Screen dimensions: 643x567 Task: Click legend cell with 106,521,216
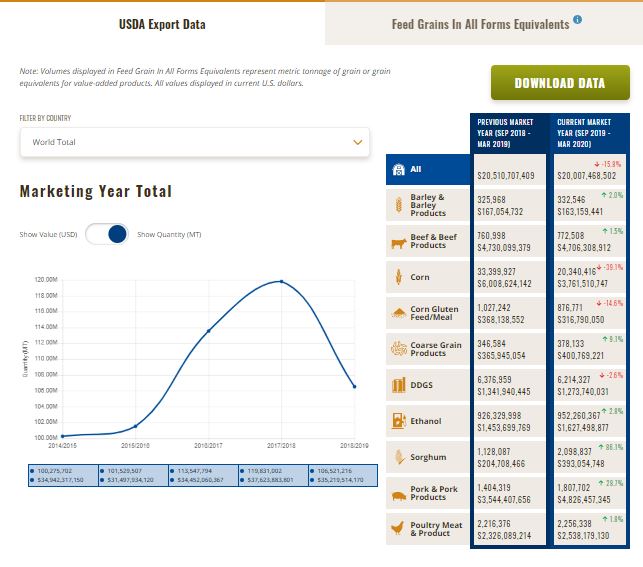pos(343,476)
